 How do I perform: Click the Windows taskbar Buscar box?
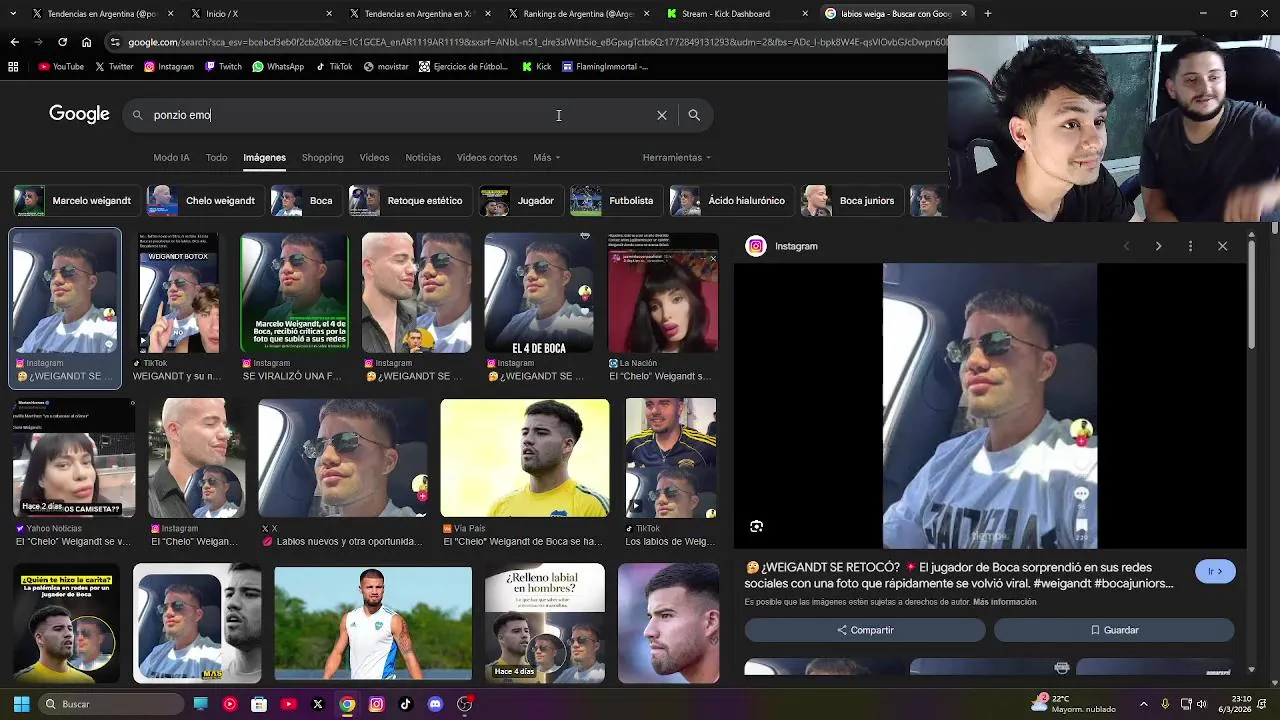110,704
